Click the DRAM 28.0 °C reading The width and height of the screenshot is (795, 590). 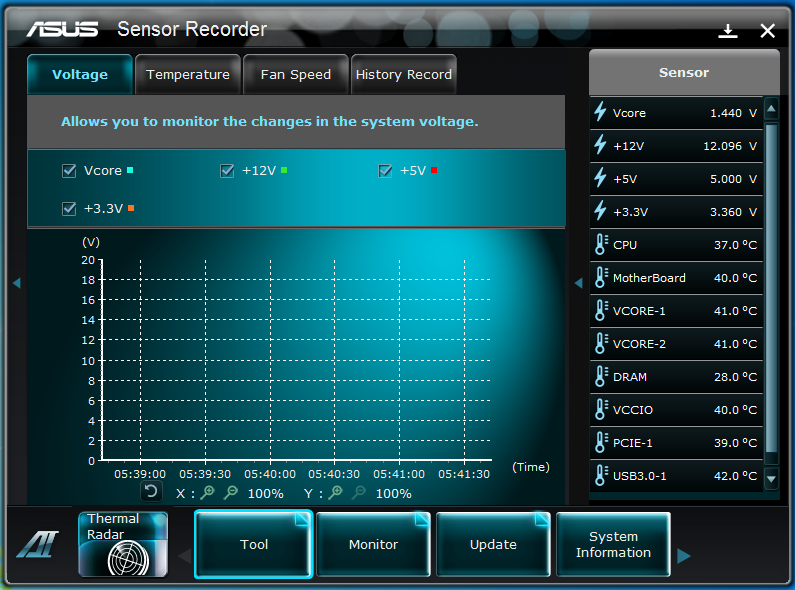pyautogui.click(x=735, y=377)
